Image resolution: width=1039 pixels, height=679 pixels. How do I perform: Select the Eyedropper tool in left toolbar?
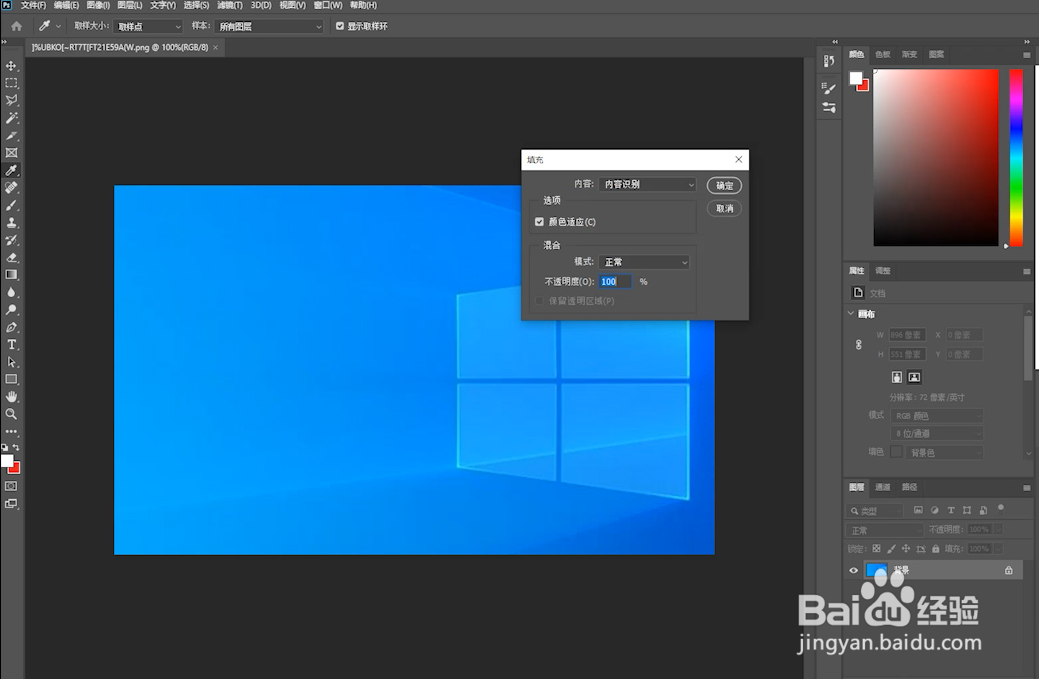click(x=11, y=170)
